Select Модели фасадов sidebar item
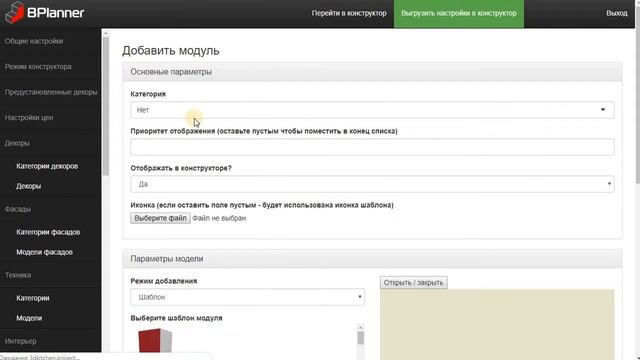Screen dimensions: 640x360 (44, 252)
